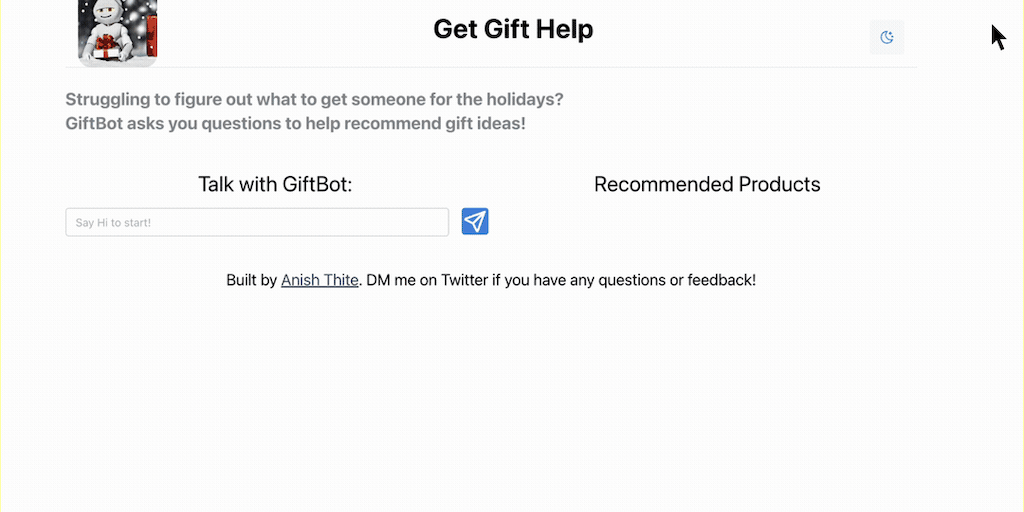
Task: Click the word "holidays" in the tagline
Action: pyautogui.click(x=526, y=99)
